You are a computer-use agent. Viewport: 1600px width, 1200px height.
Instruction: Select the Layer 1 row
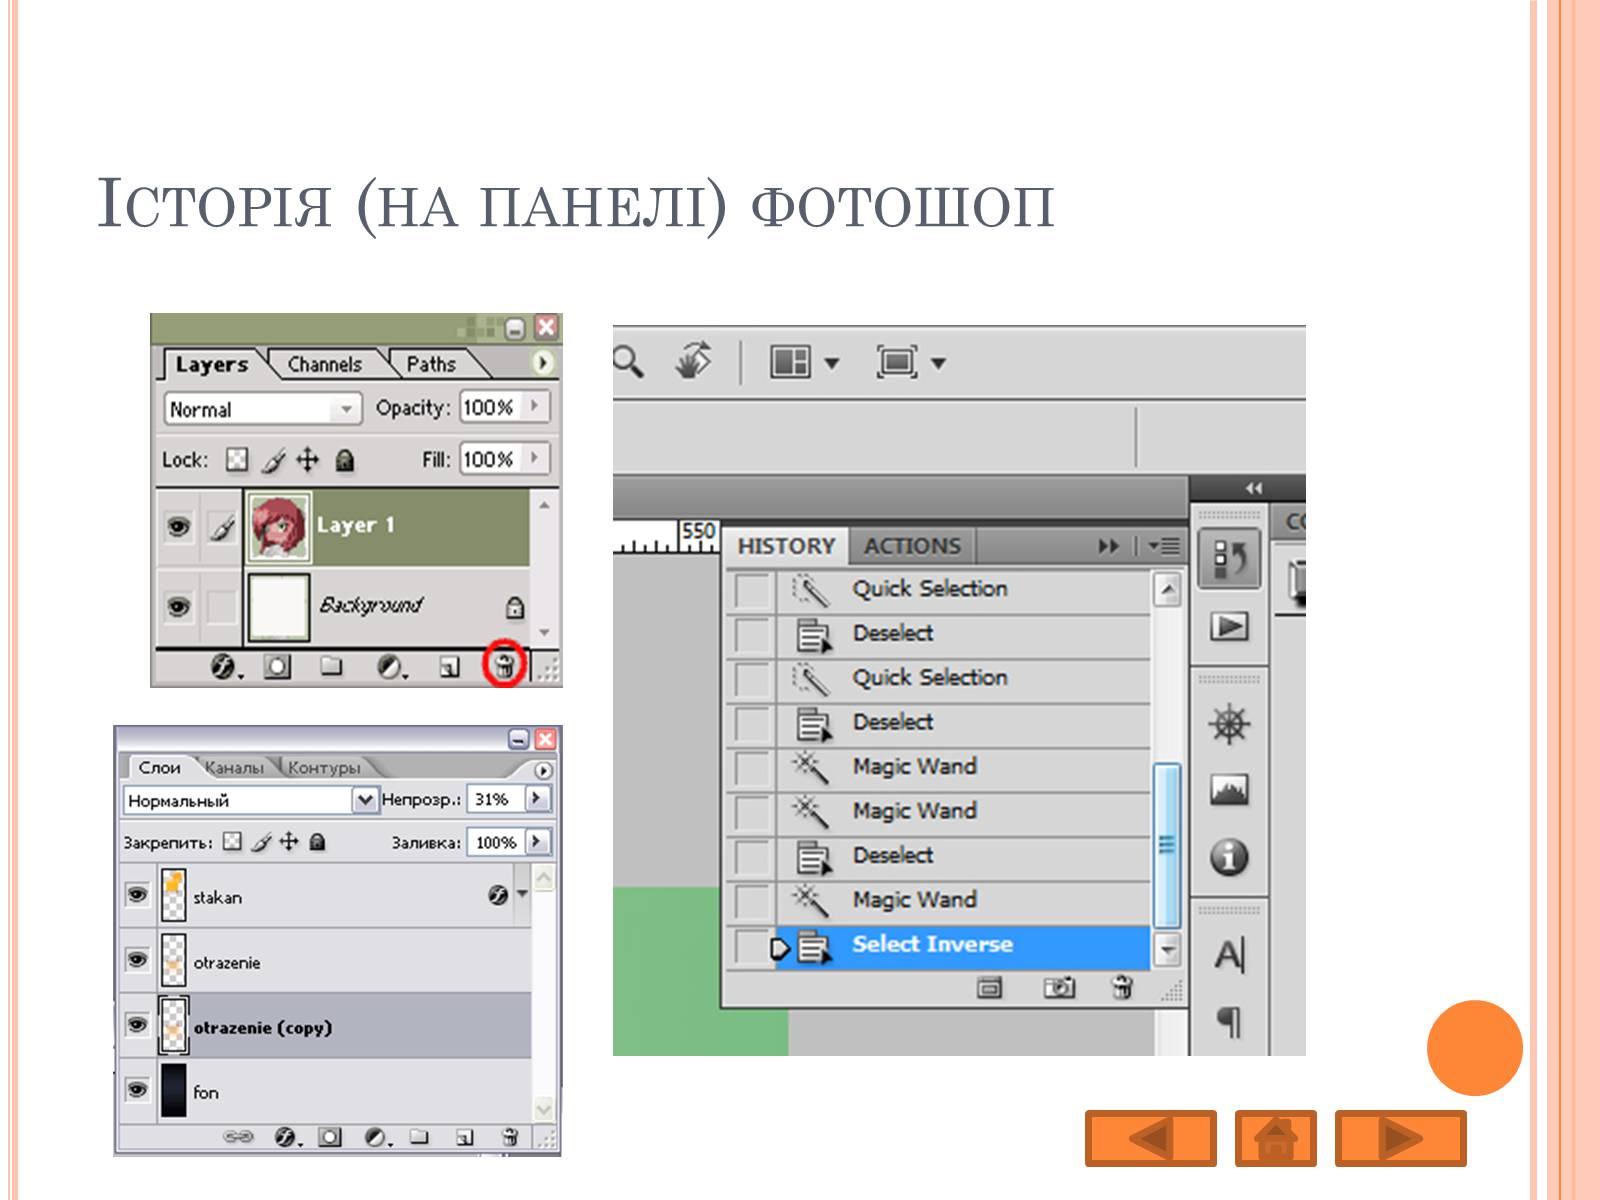pyautogui.click(x=343, y=526)
